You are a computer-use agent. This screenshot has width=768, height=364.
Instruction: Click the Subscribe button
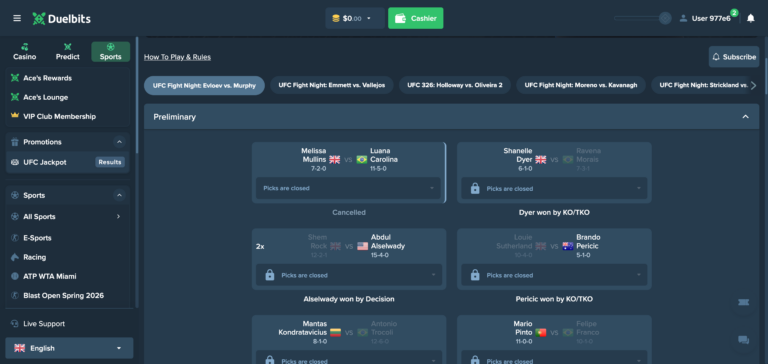[x=734, y=57]
